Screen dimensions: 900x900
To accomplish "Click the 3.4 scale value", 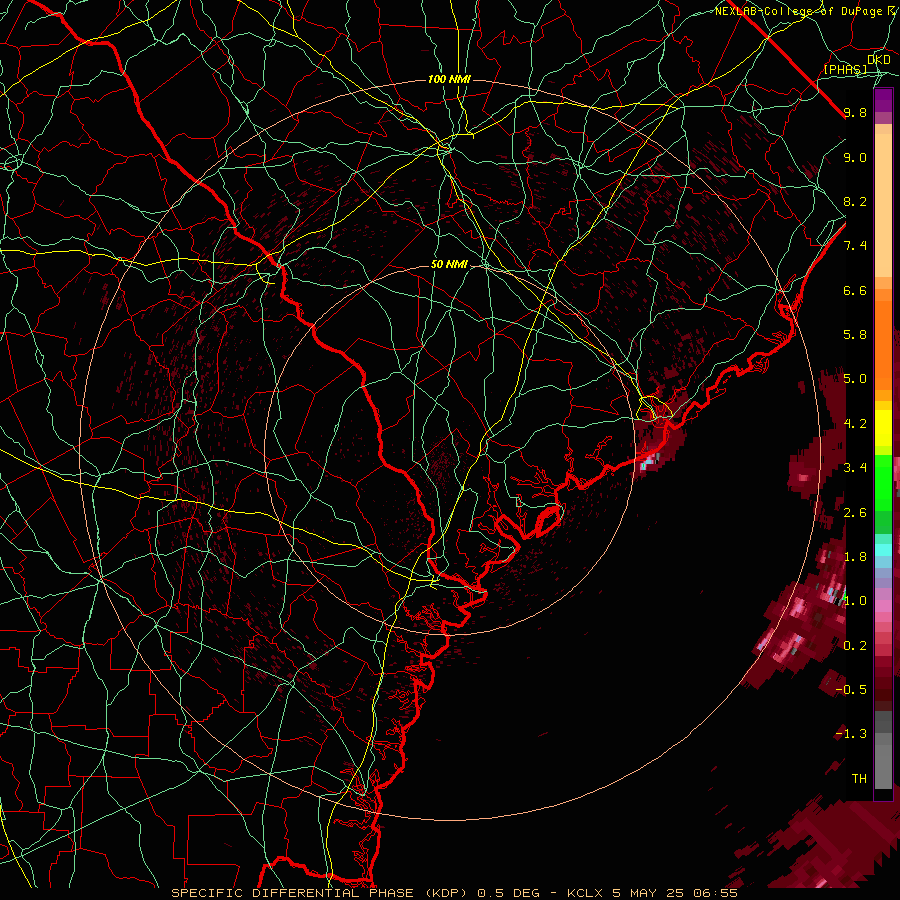I will tap(855, 468).
